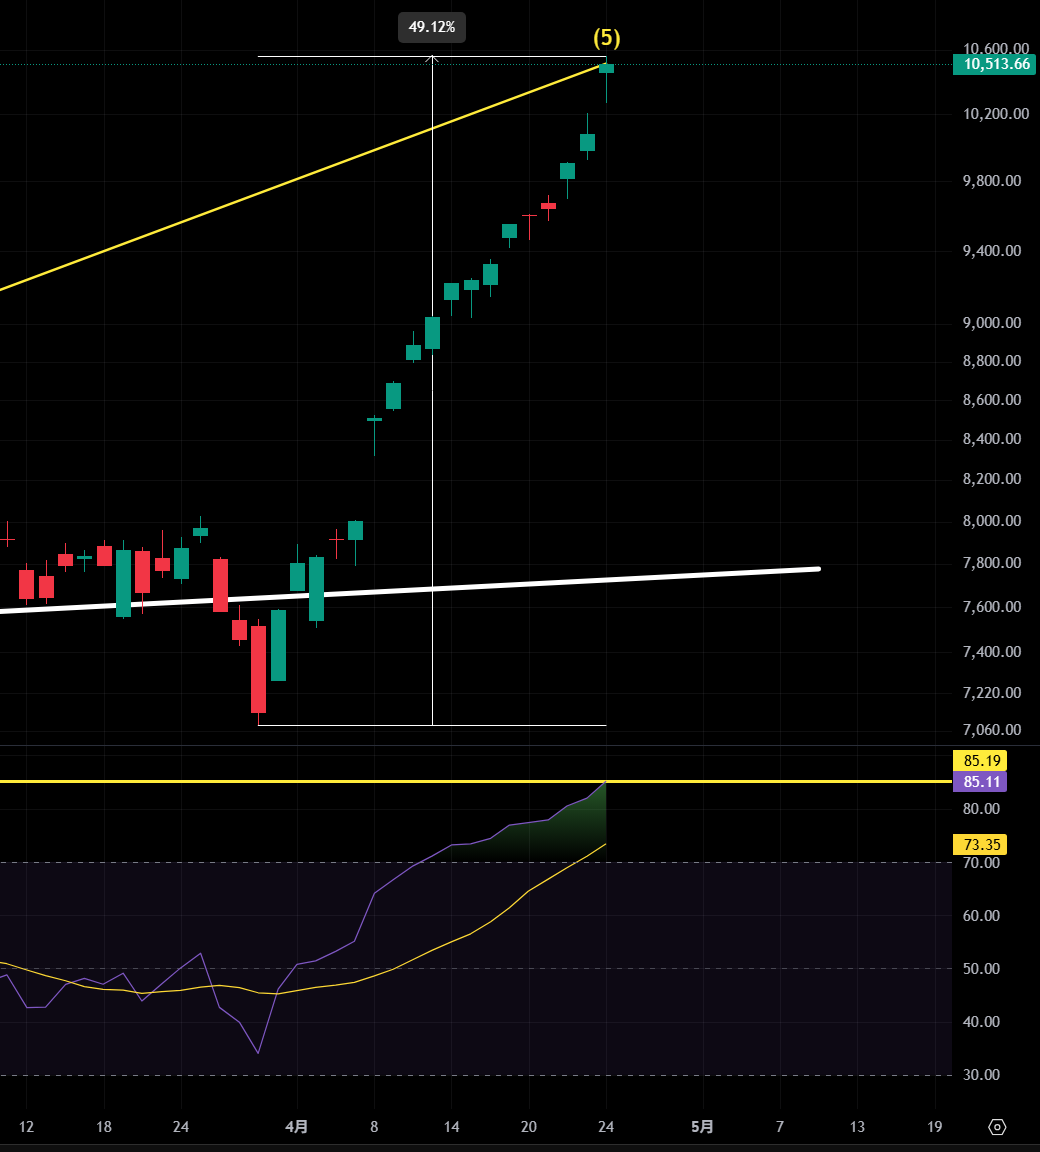This screenshot has height=1152, width=1040.
Task: Click the 8,000.00 price axis label
Action: pyautogui.click(x=991, y=521)
